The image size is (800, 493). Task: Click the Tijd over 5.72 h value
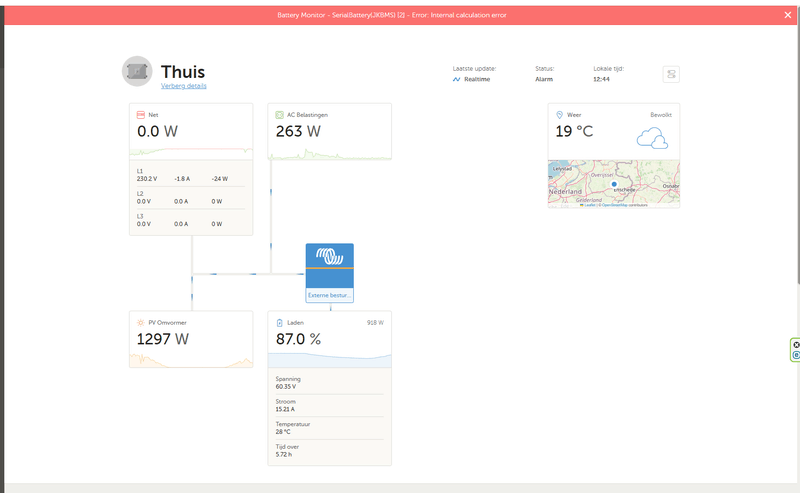tap(284, 454)
